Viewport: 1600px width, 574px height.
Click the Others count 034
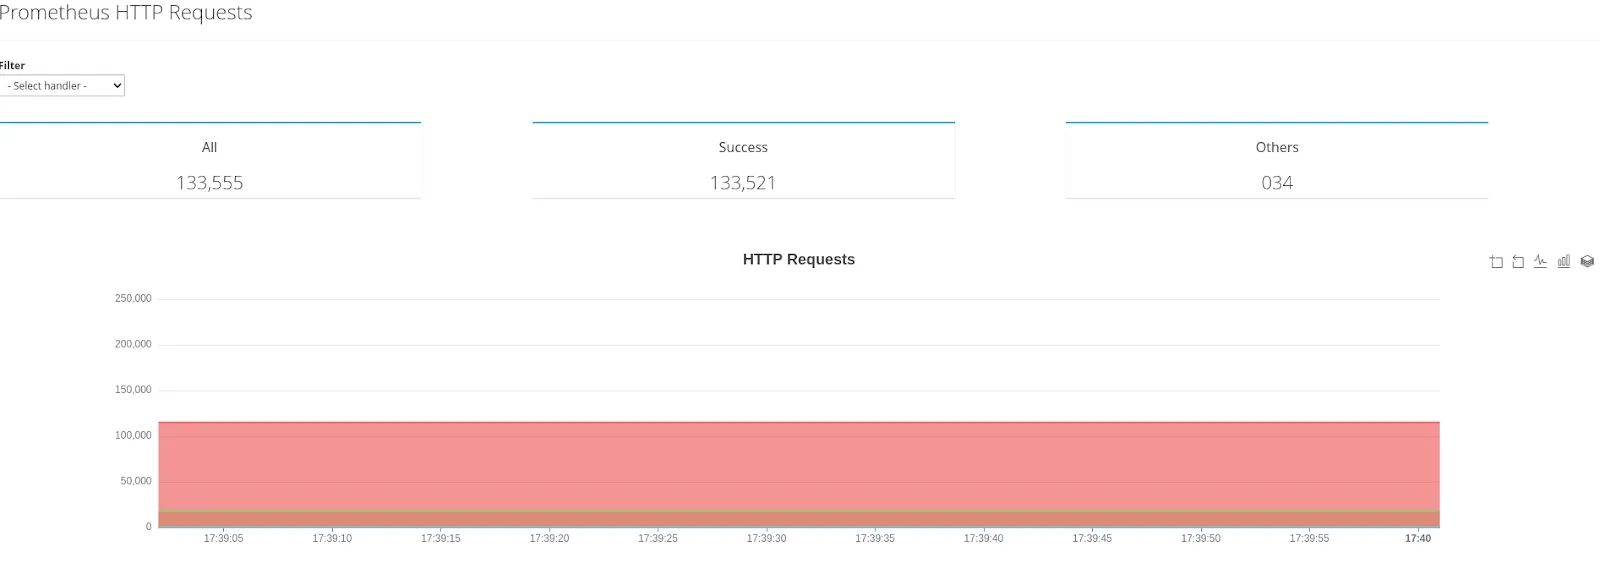pyautogui.click(x=1277, y=183)
